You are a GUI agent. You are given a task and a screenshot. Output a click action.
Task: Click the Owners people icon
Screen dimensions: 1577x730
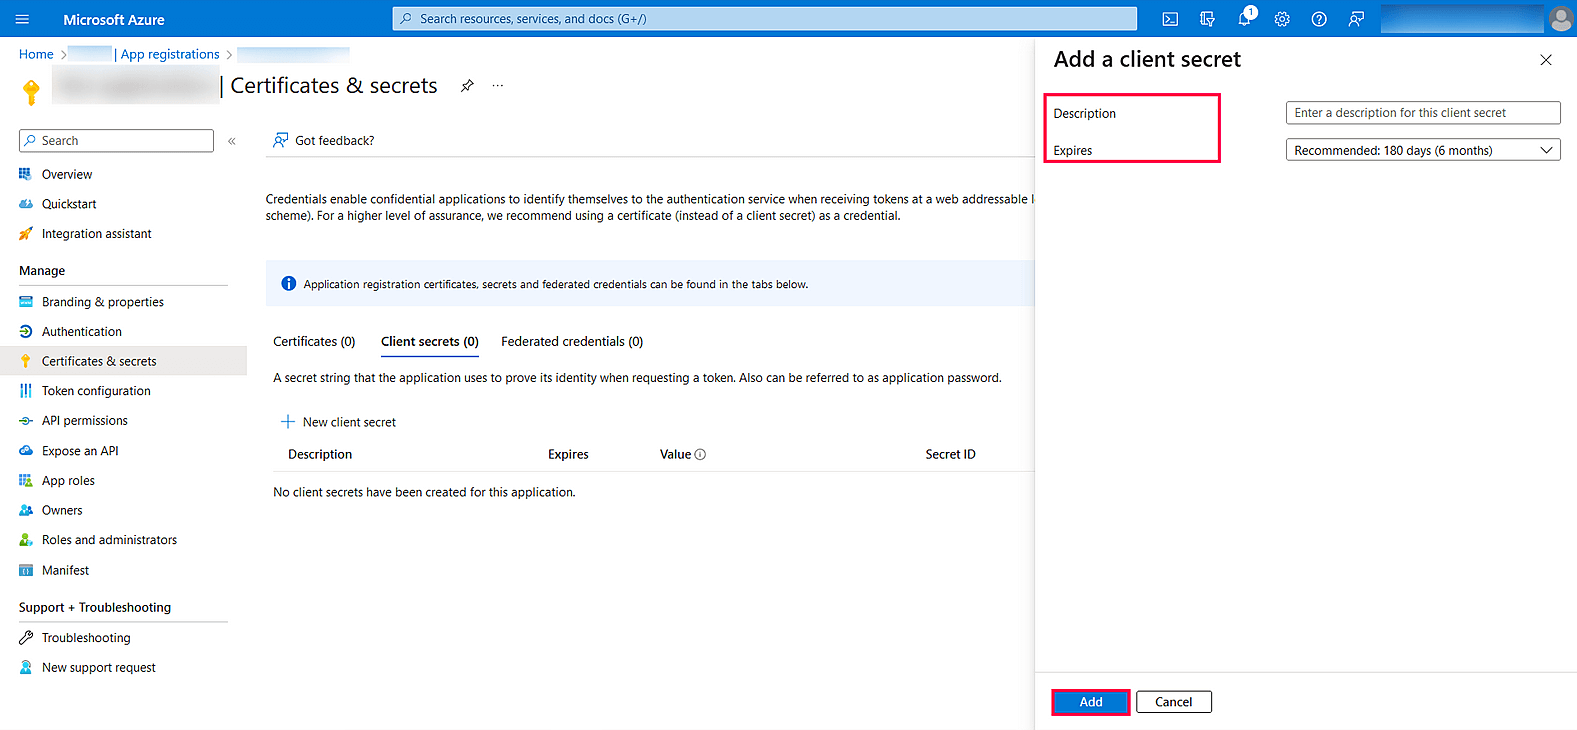tap(26, 510)
